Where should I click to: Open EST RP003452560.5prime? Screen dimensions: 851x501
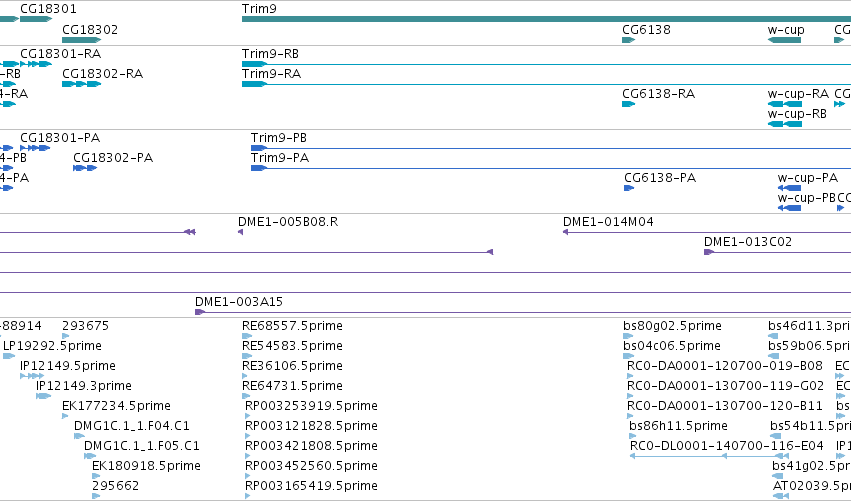(x=311, y=466)
